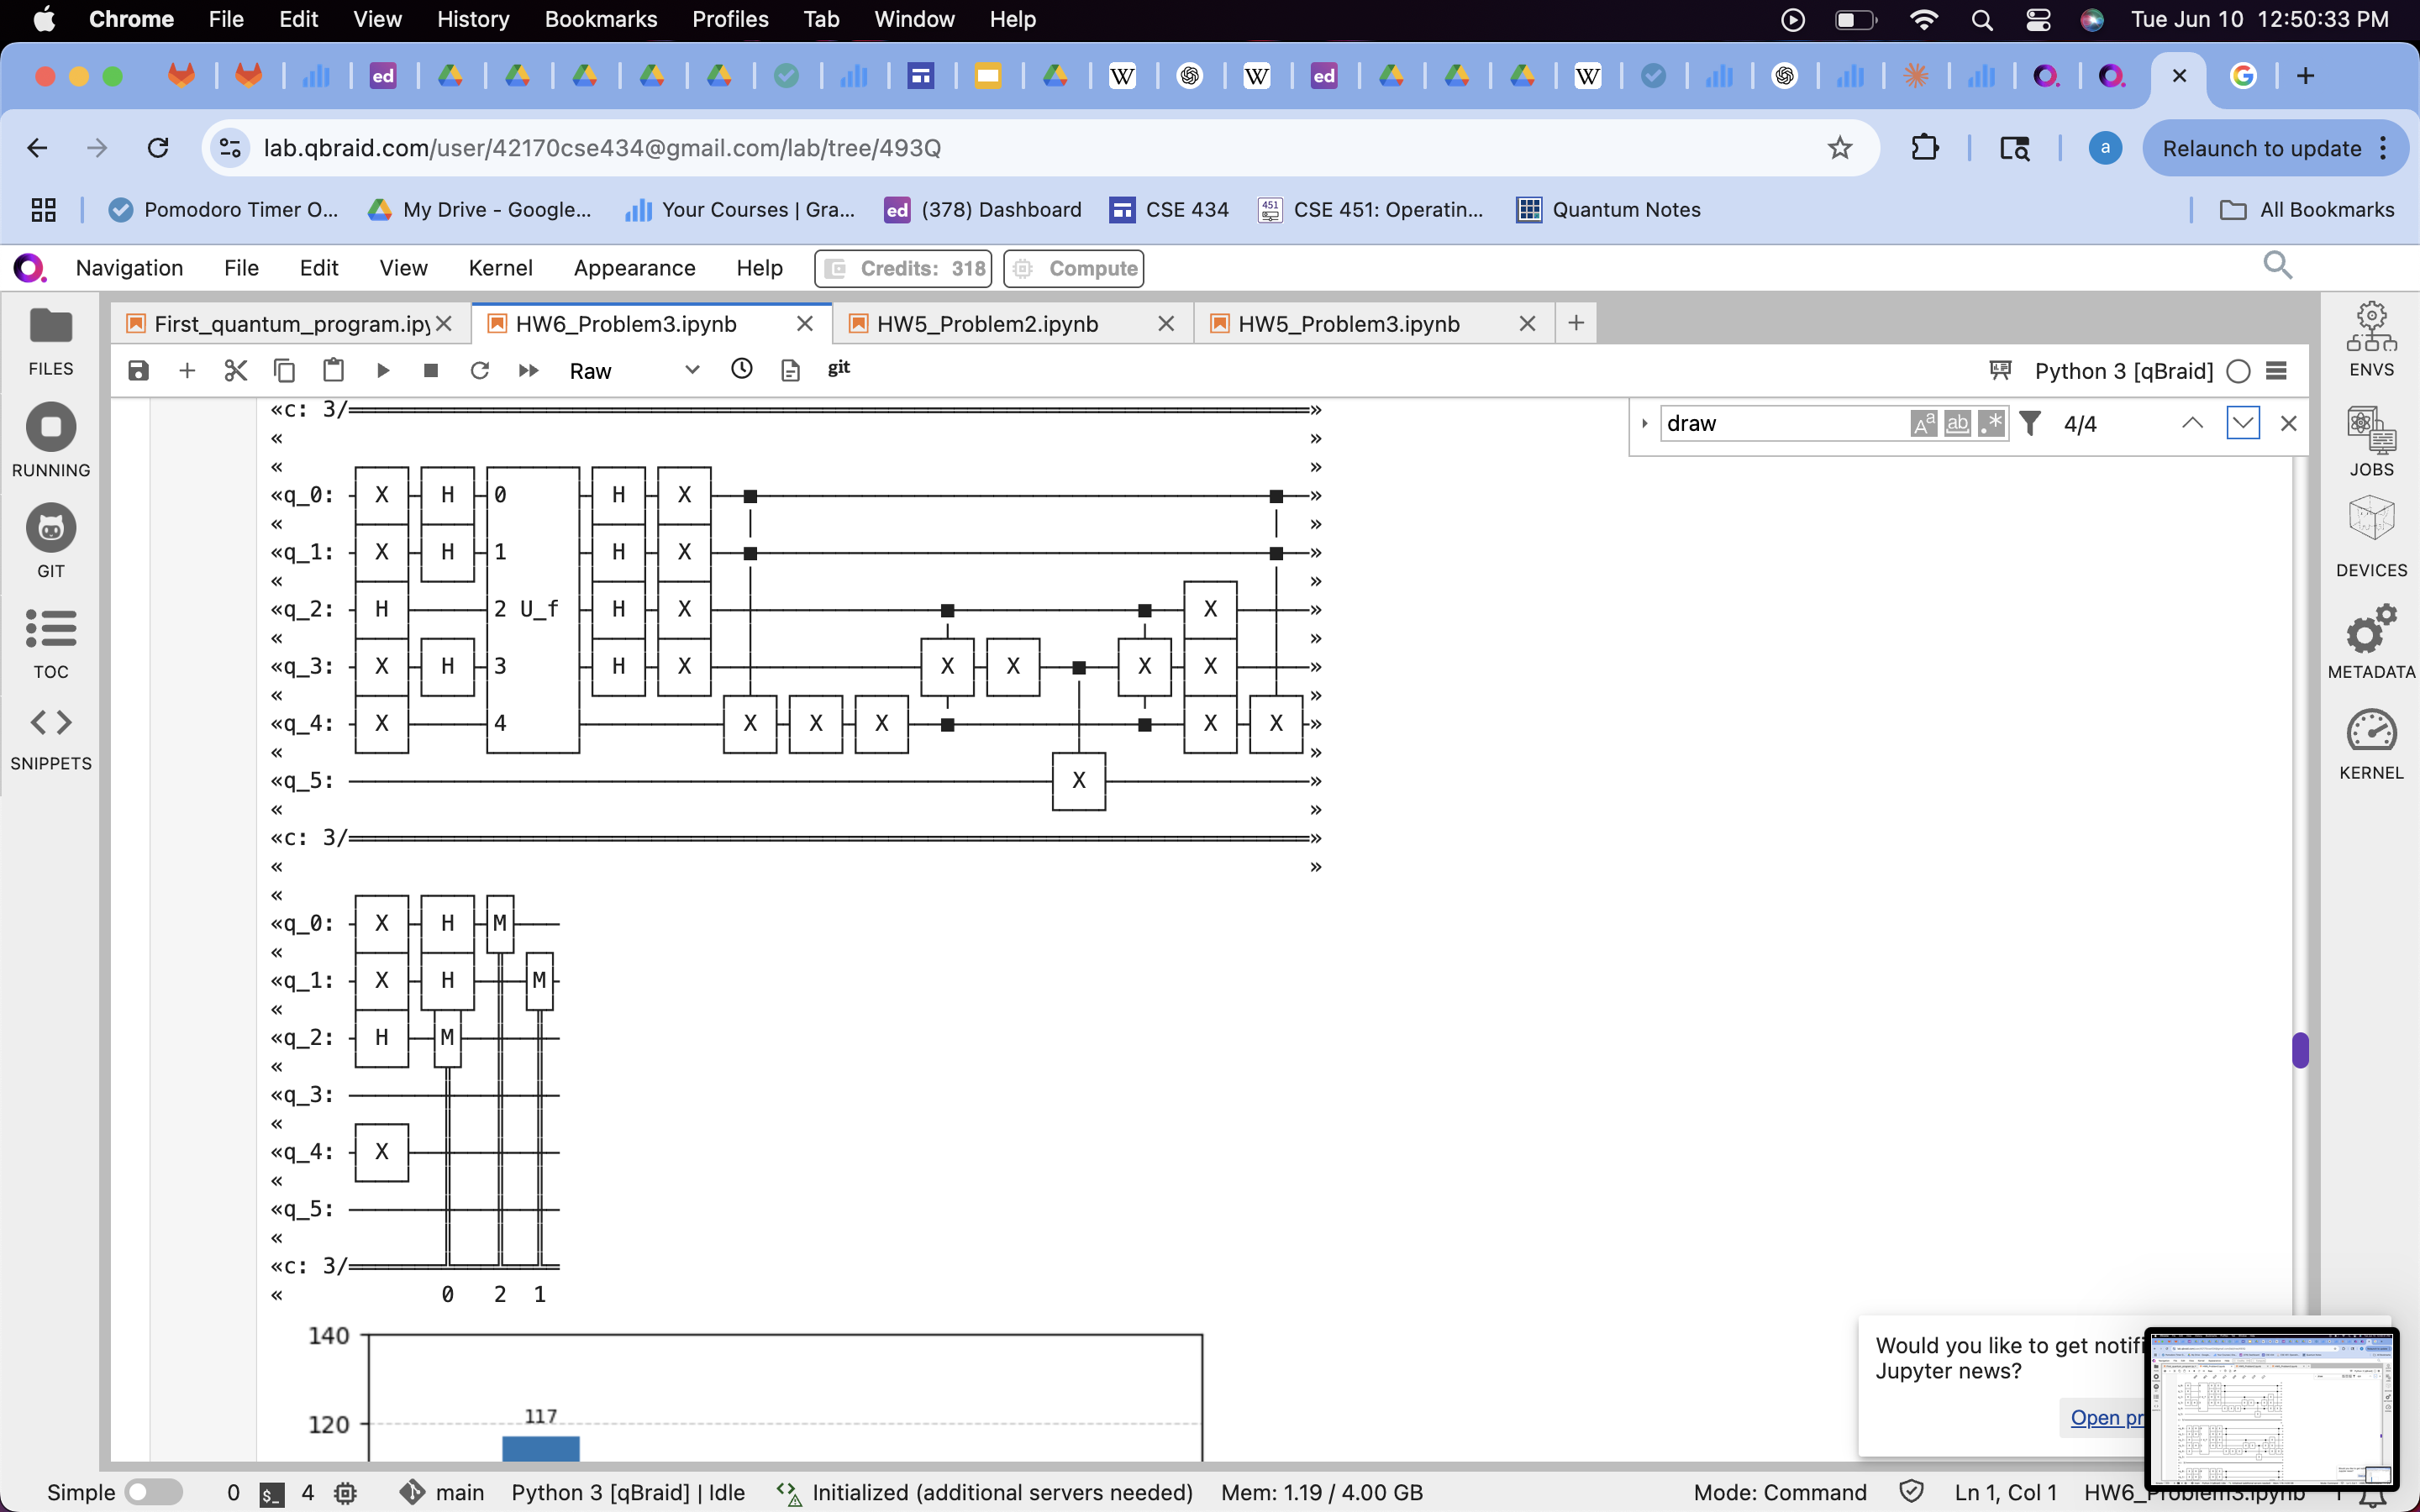This screenshot has height=1512, width=2420.
Task: Toggle match whole word in search
Action: 1957,424
